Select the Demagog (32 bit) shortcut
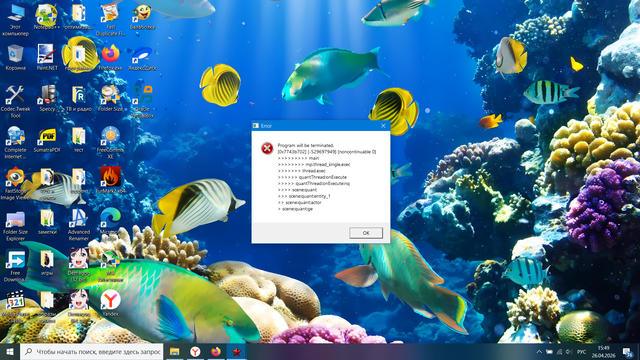The height and width of the screenshot is (360, 640). (x=79, y=265)
